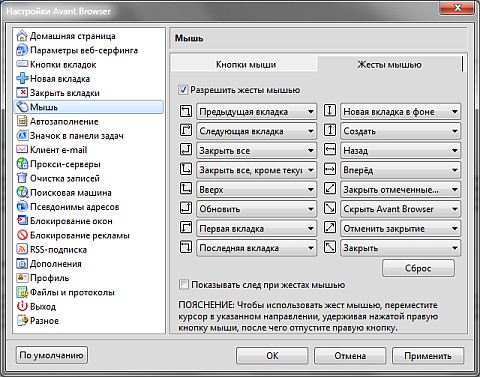480x377 pixels.
Task: Open the Предыдущая вкладка dropdown
Action: (256, 112)
